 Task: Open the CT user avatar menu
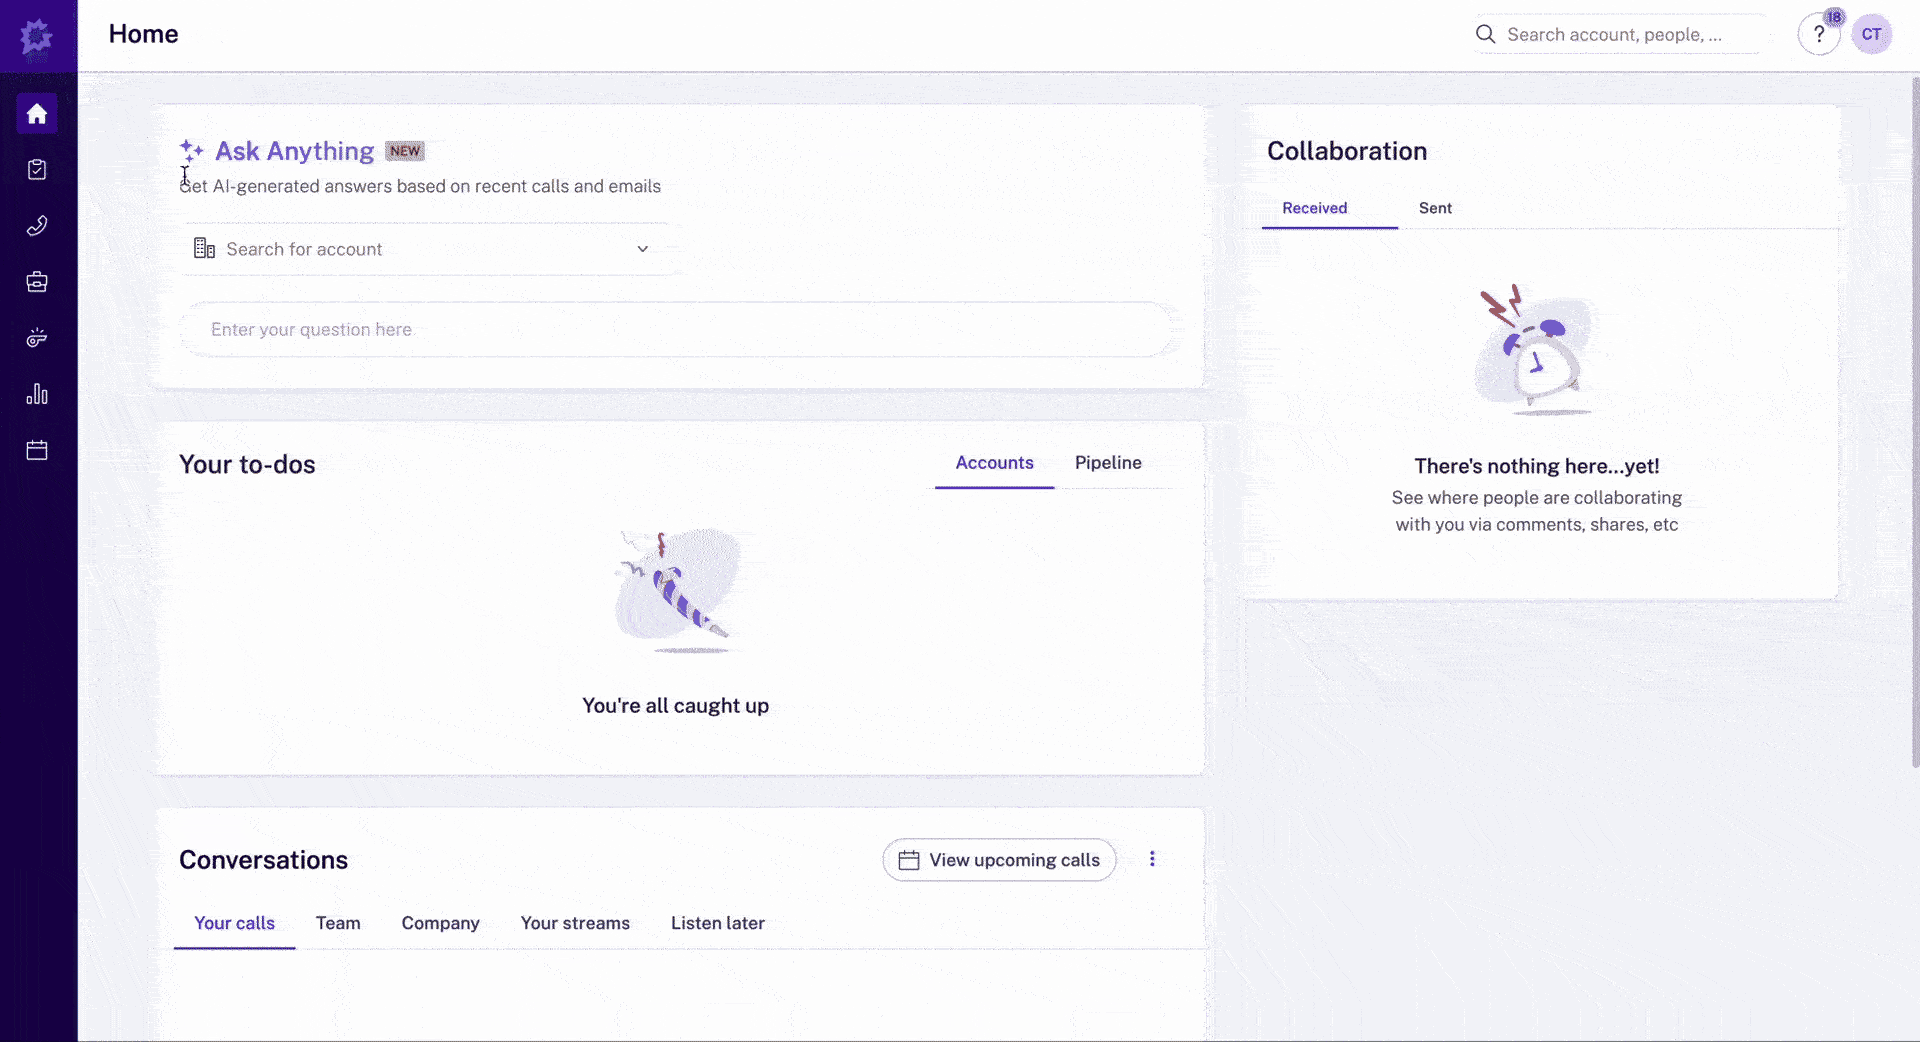[x=1871, y=35]
